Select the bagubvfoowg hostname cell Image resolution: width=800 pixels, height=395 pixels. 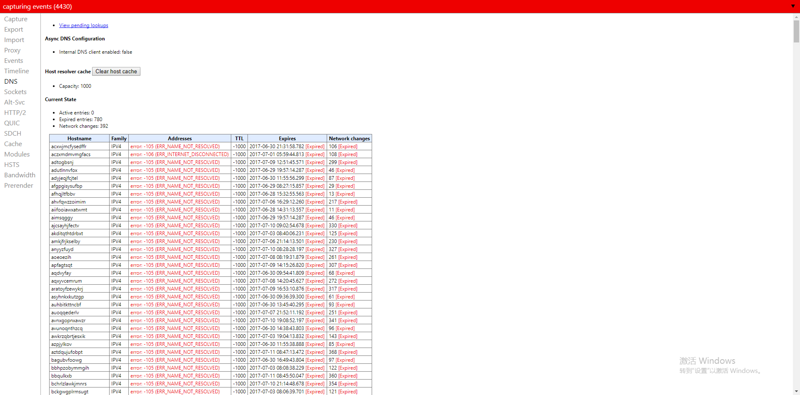(79, 360)
